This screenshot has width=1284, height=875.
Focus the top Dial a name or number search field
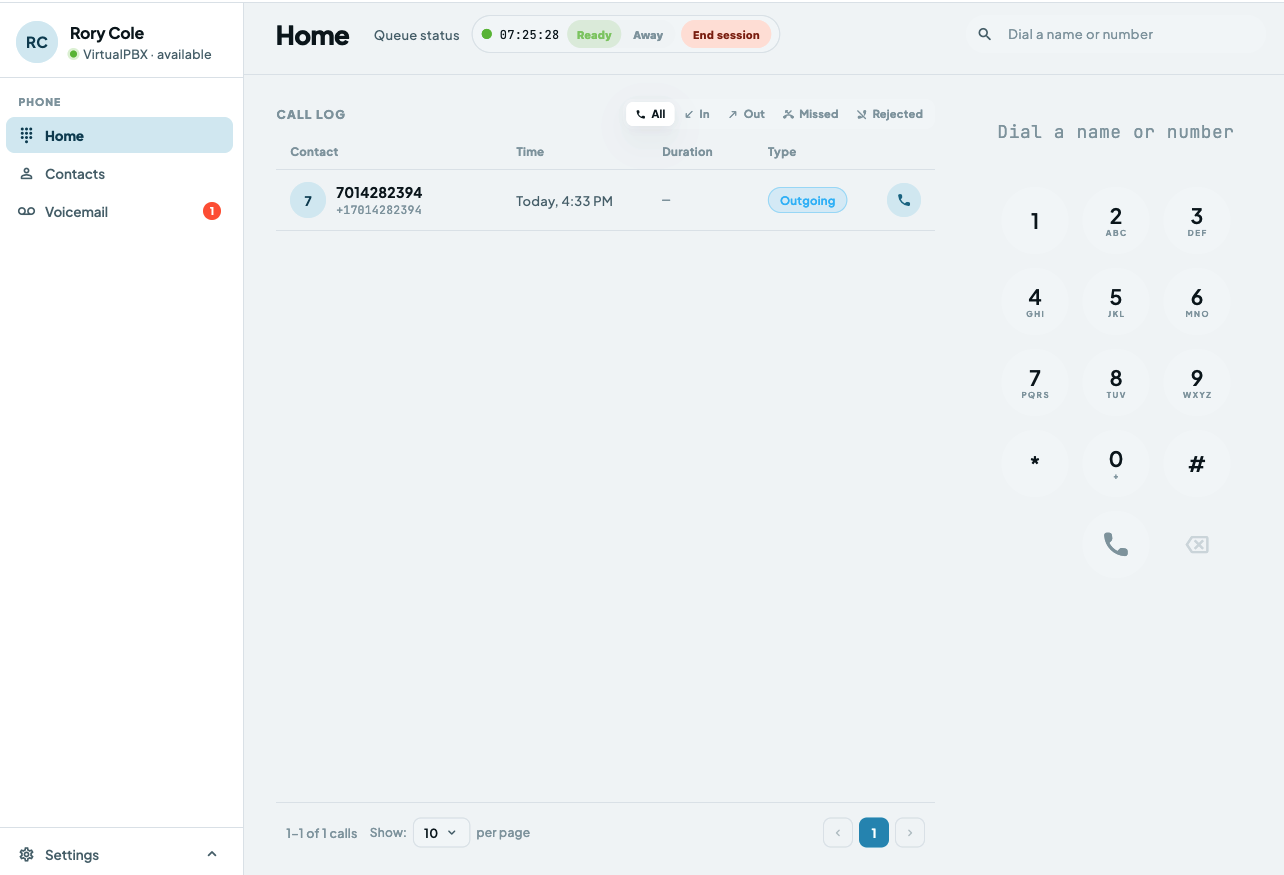coord(1116,34)
